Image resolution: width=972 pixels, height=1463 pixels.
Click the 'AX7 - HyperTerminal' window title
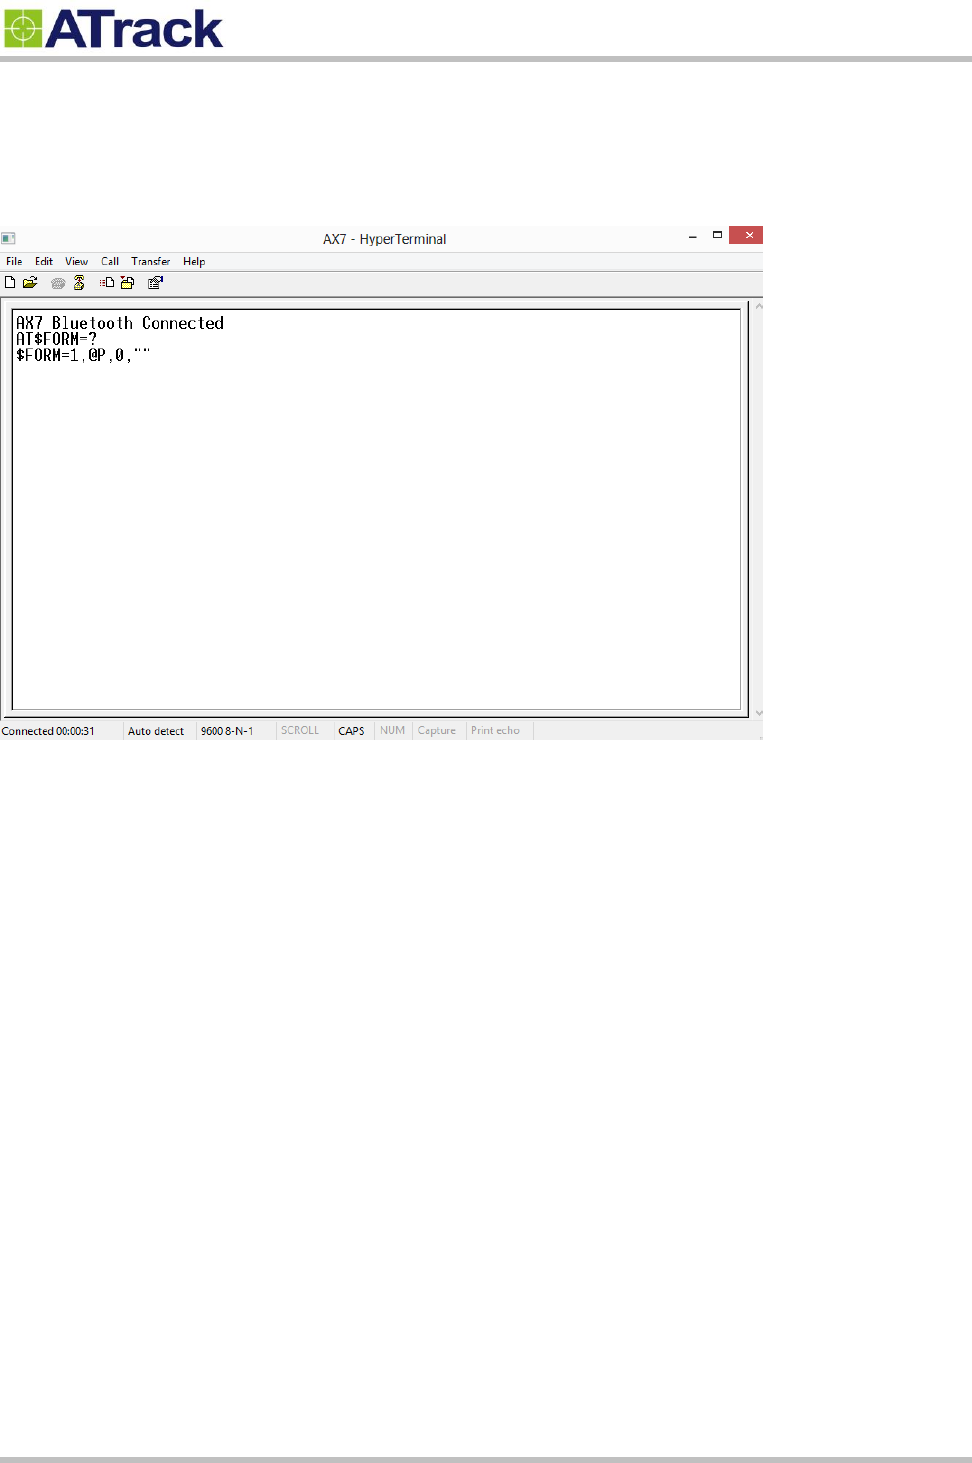[384, 239]
